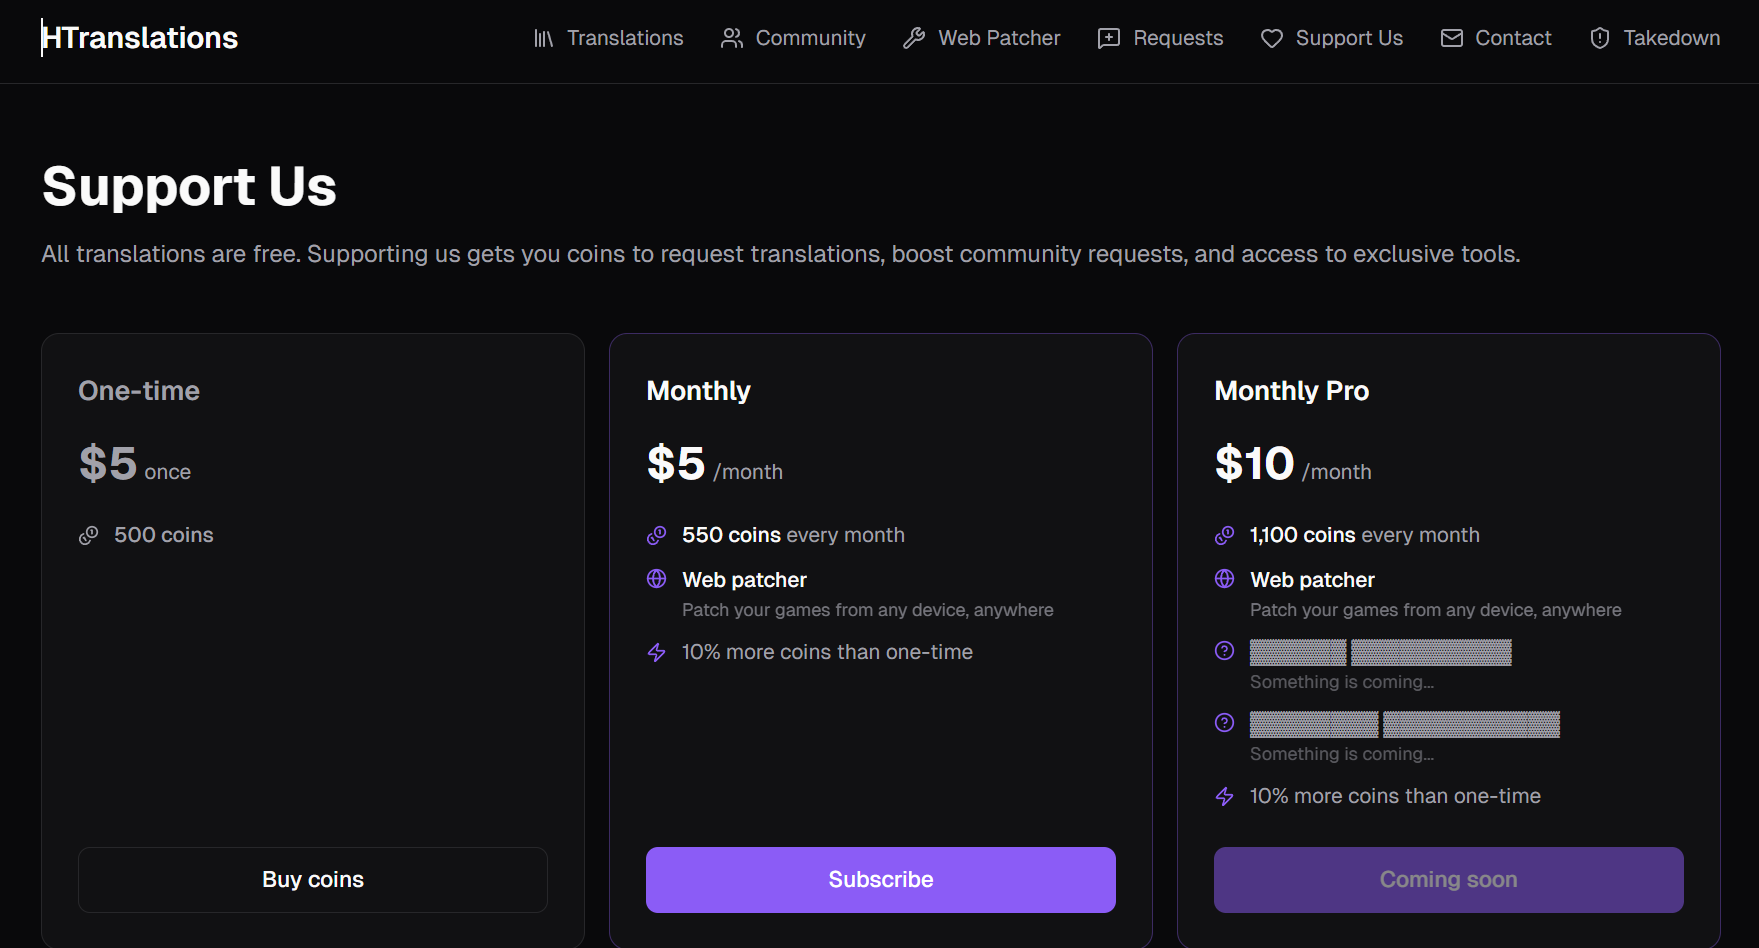1759x948 pixels.
Task: Click '10% more coins than one-time' in Monthly Pro
Action: click(1395, 796)
